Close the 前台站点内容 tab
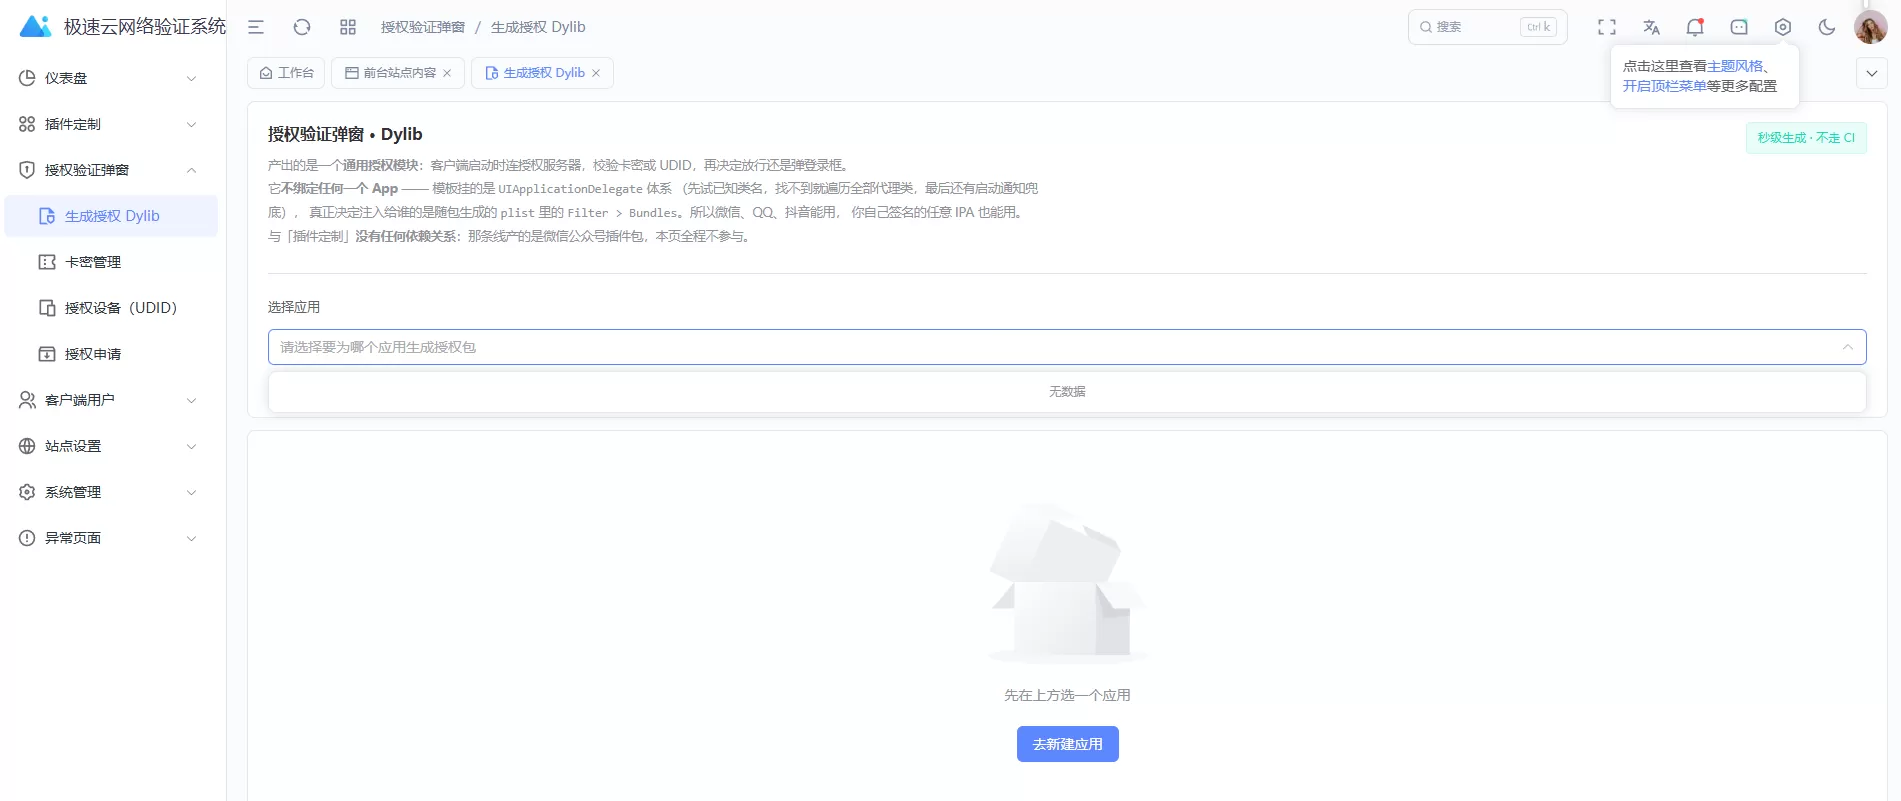The height and width of the screenshot is (801, 1901). coord(447,73)
